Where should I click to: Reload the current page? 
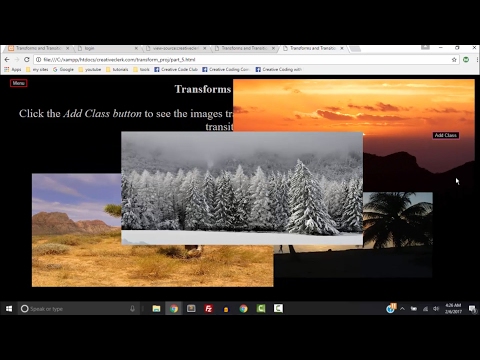coord(27,60)
